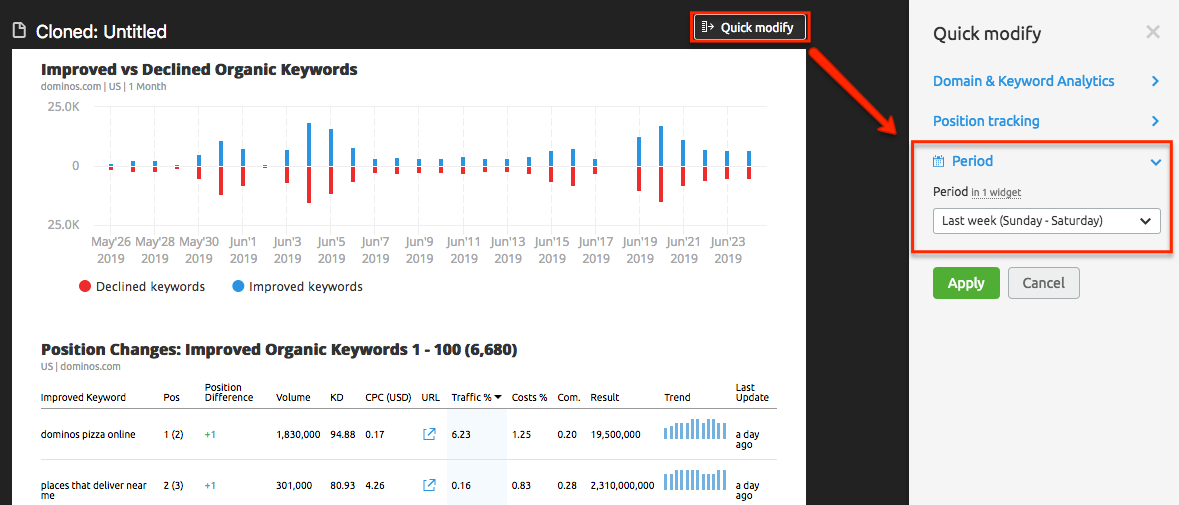1179x505 pixels.
Task: Click trend chart for places that deliver near me
Action: coord(696,480)
